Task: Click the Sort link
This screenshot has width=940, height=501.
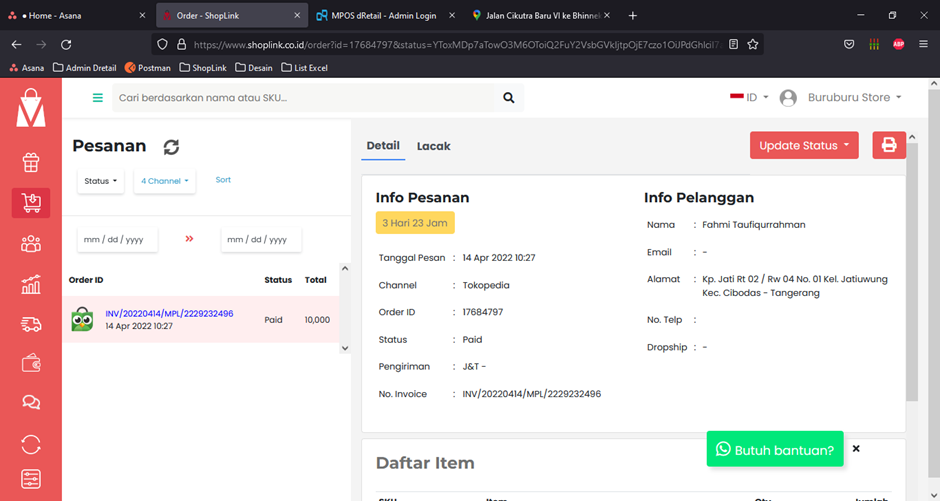Action: click(223, 180)
